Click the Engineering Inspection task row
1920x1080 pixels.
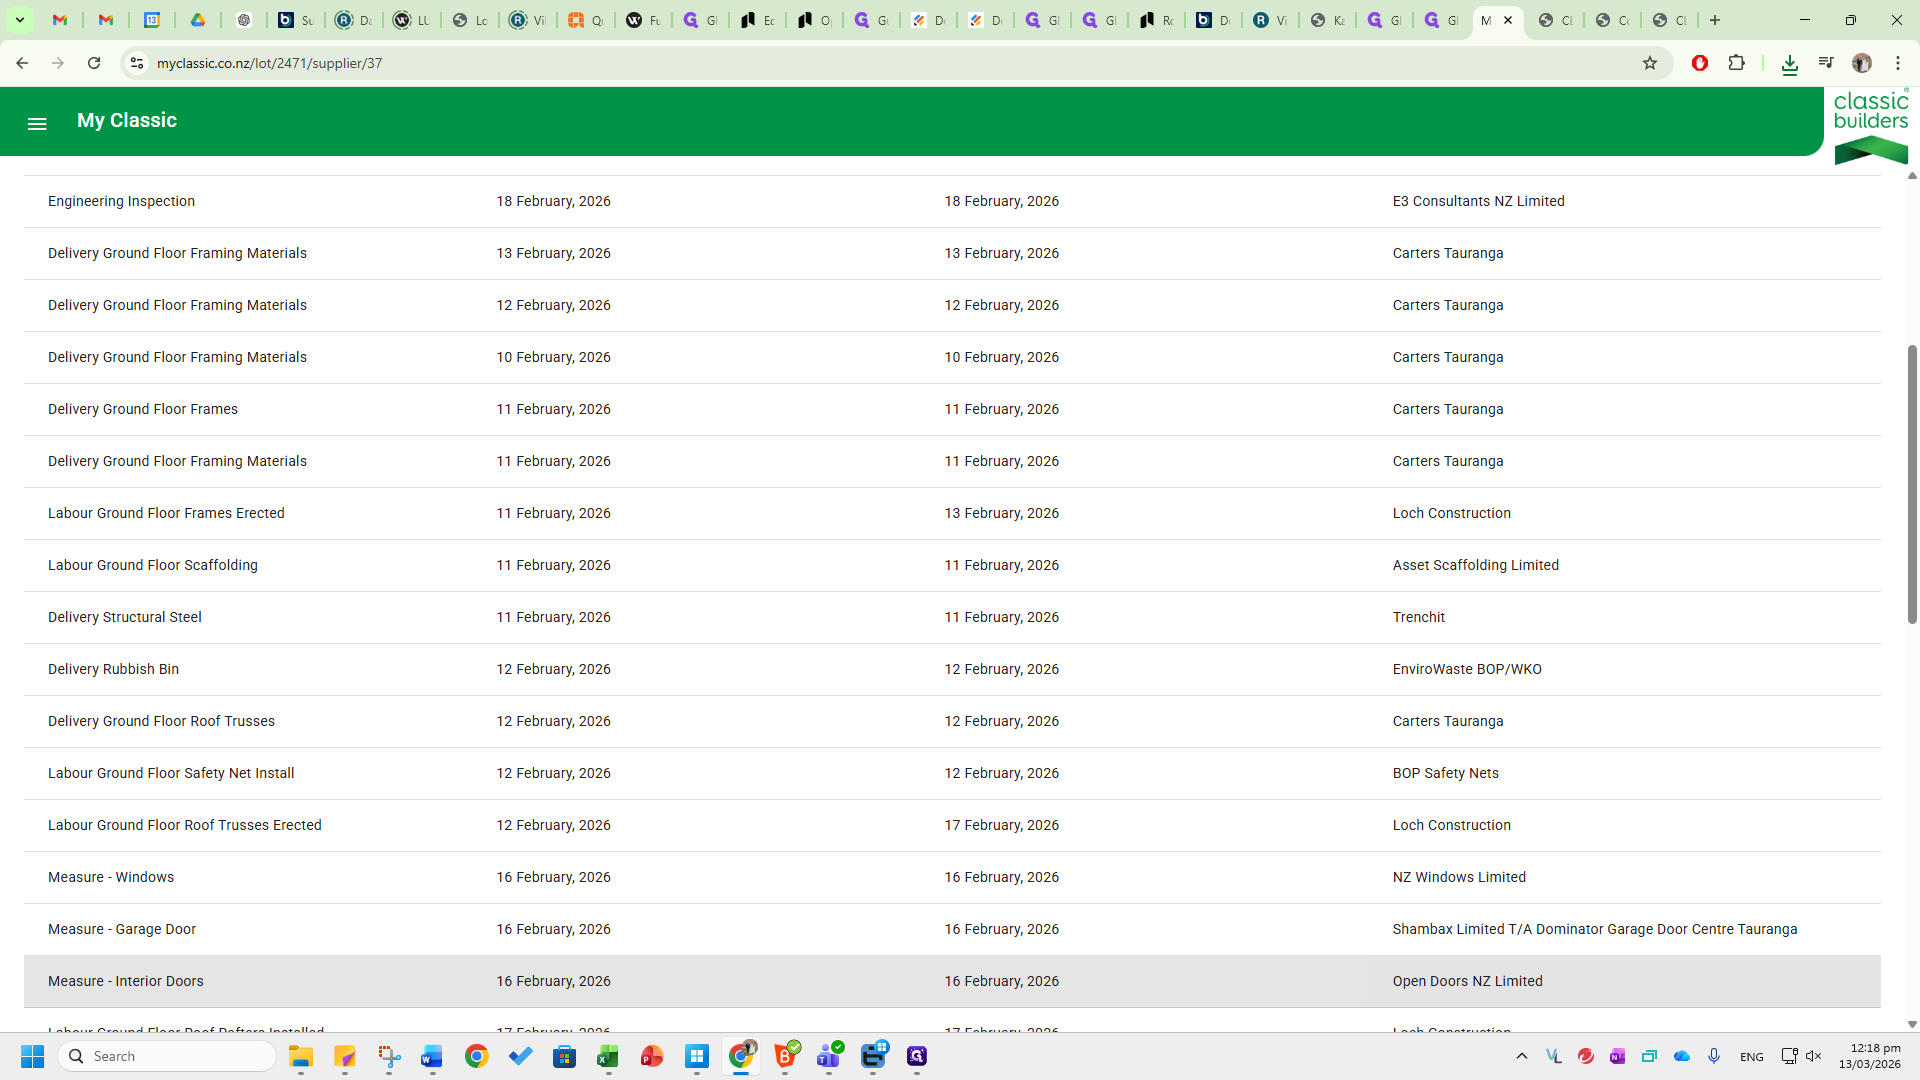tap(121, 201)
